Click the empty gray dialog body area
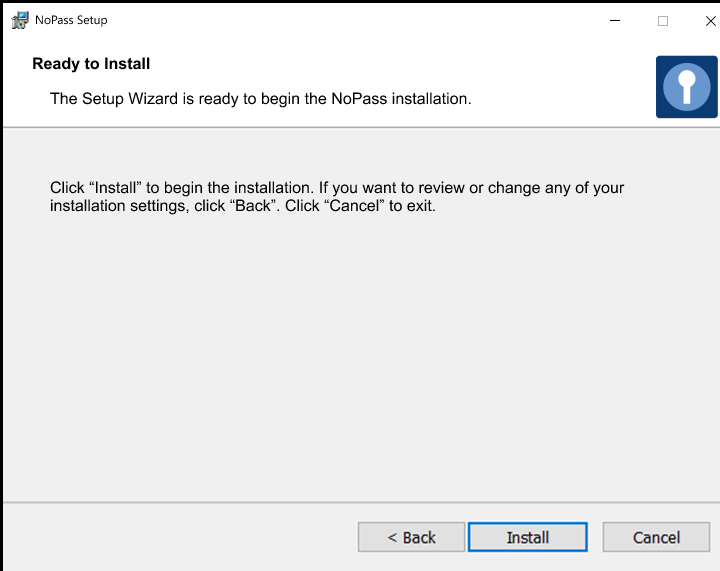 point(360,360)
